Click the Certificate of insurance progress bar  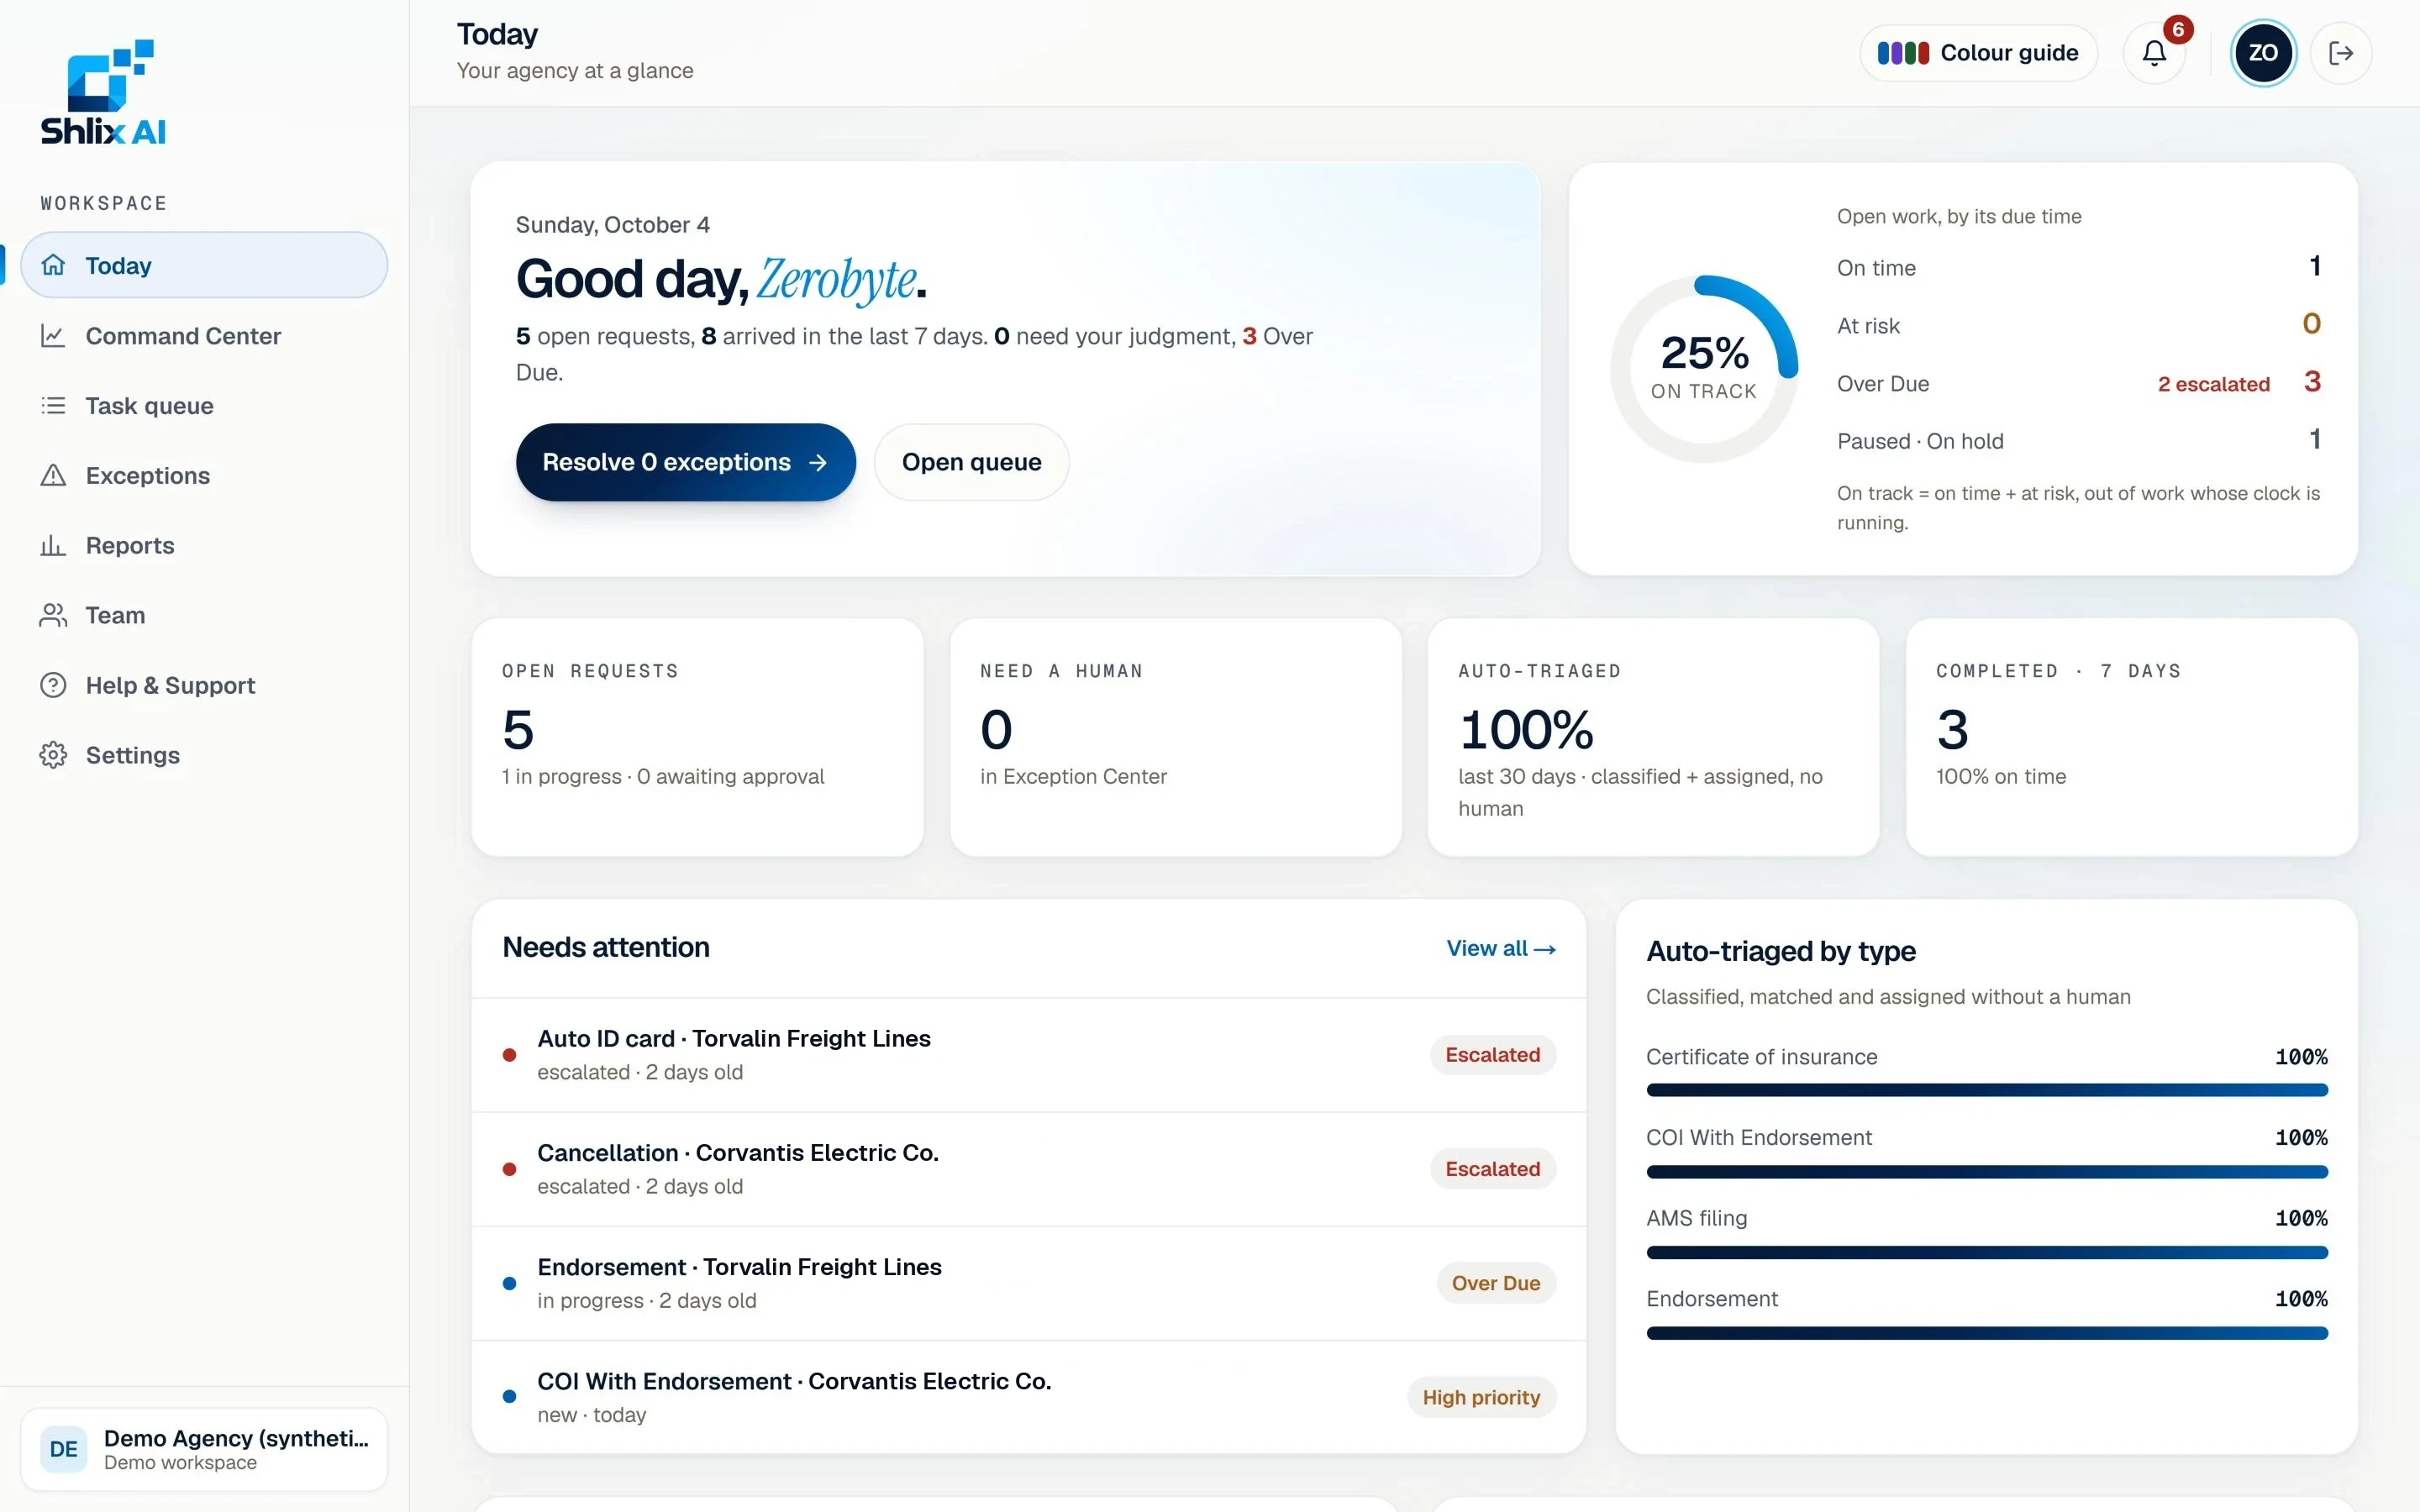[1987, 1090]
